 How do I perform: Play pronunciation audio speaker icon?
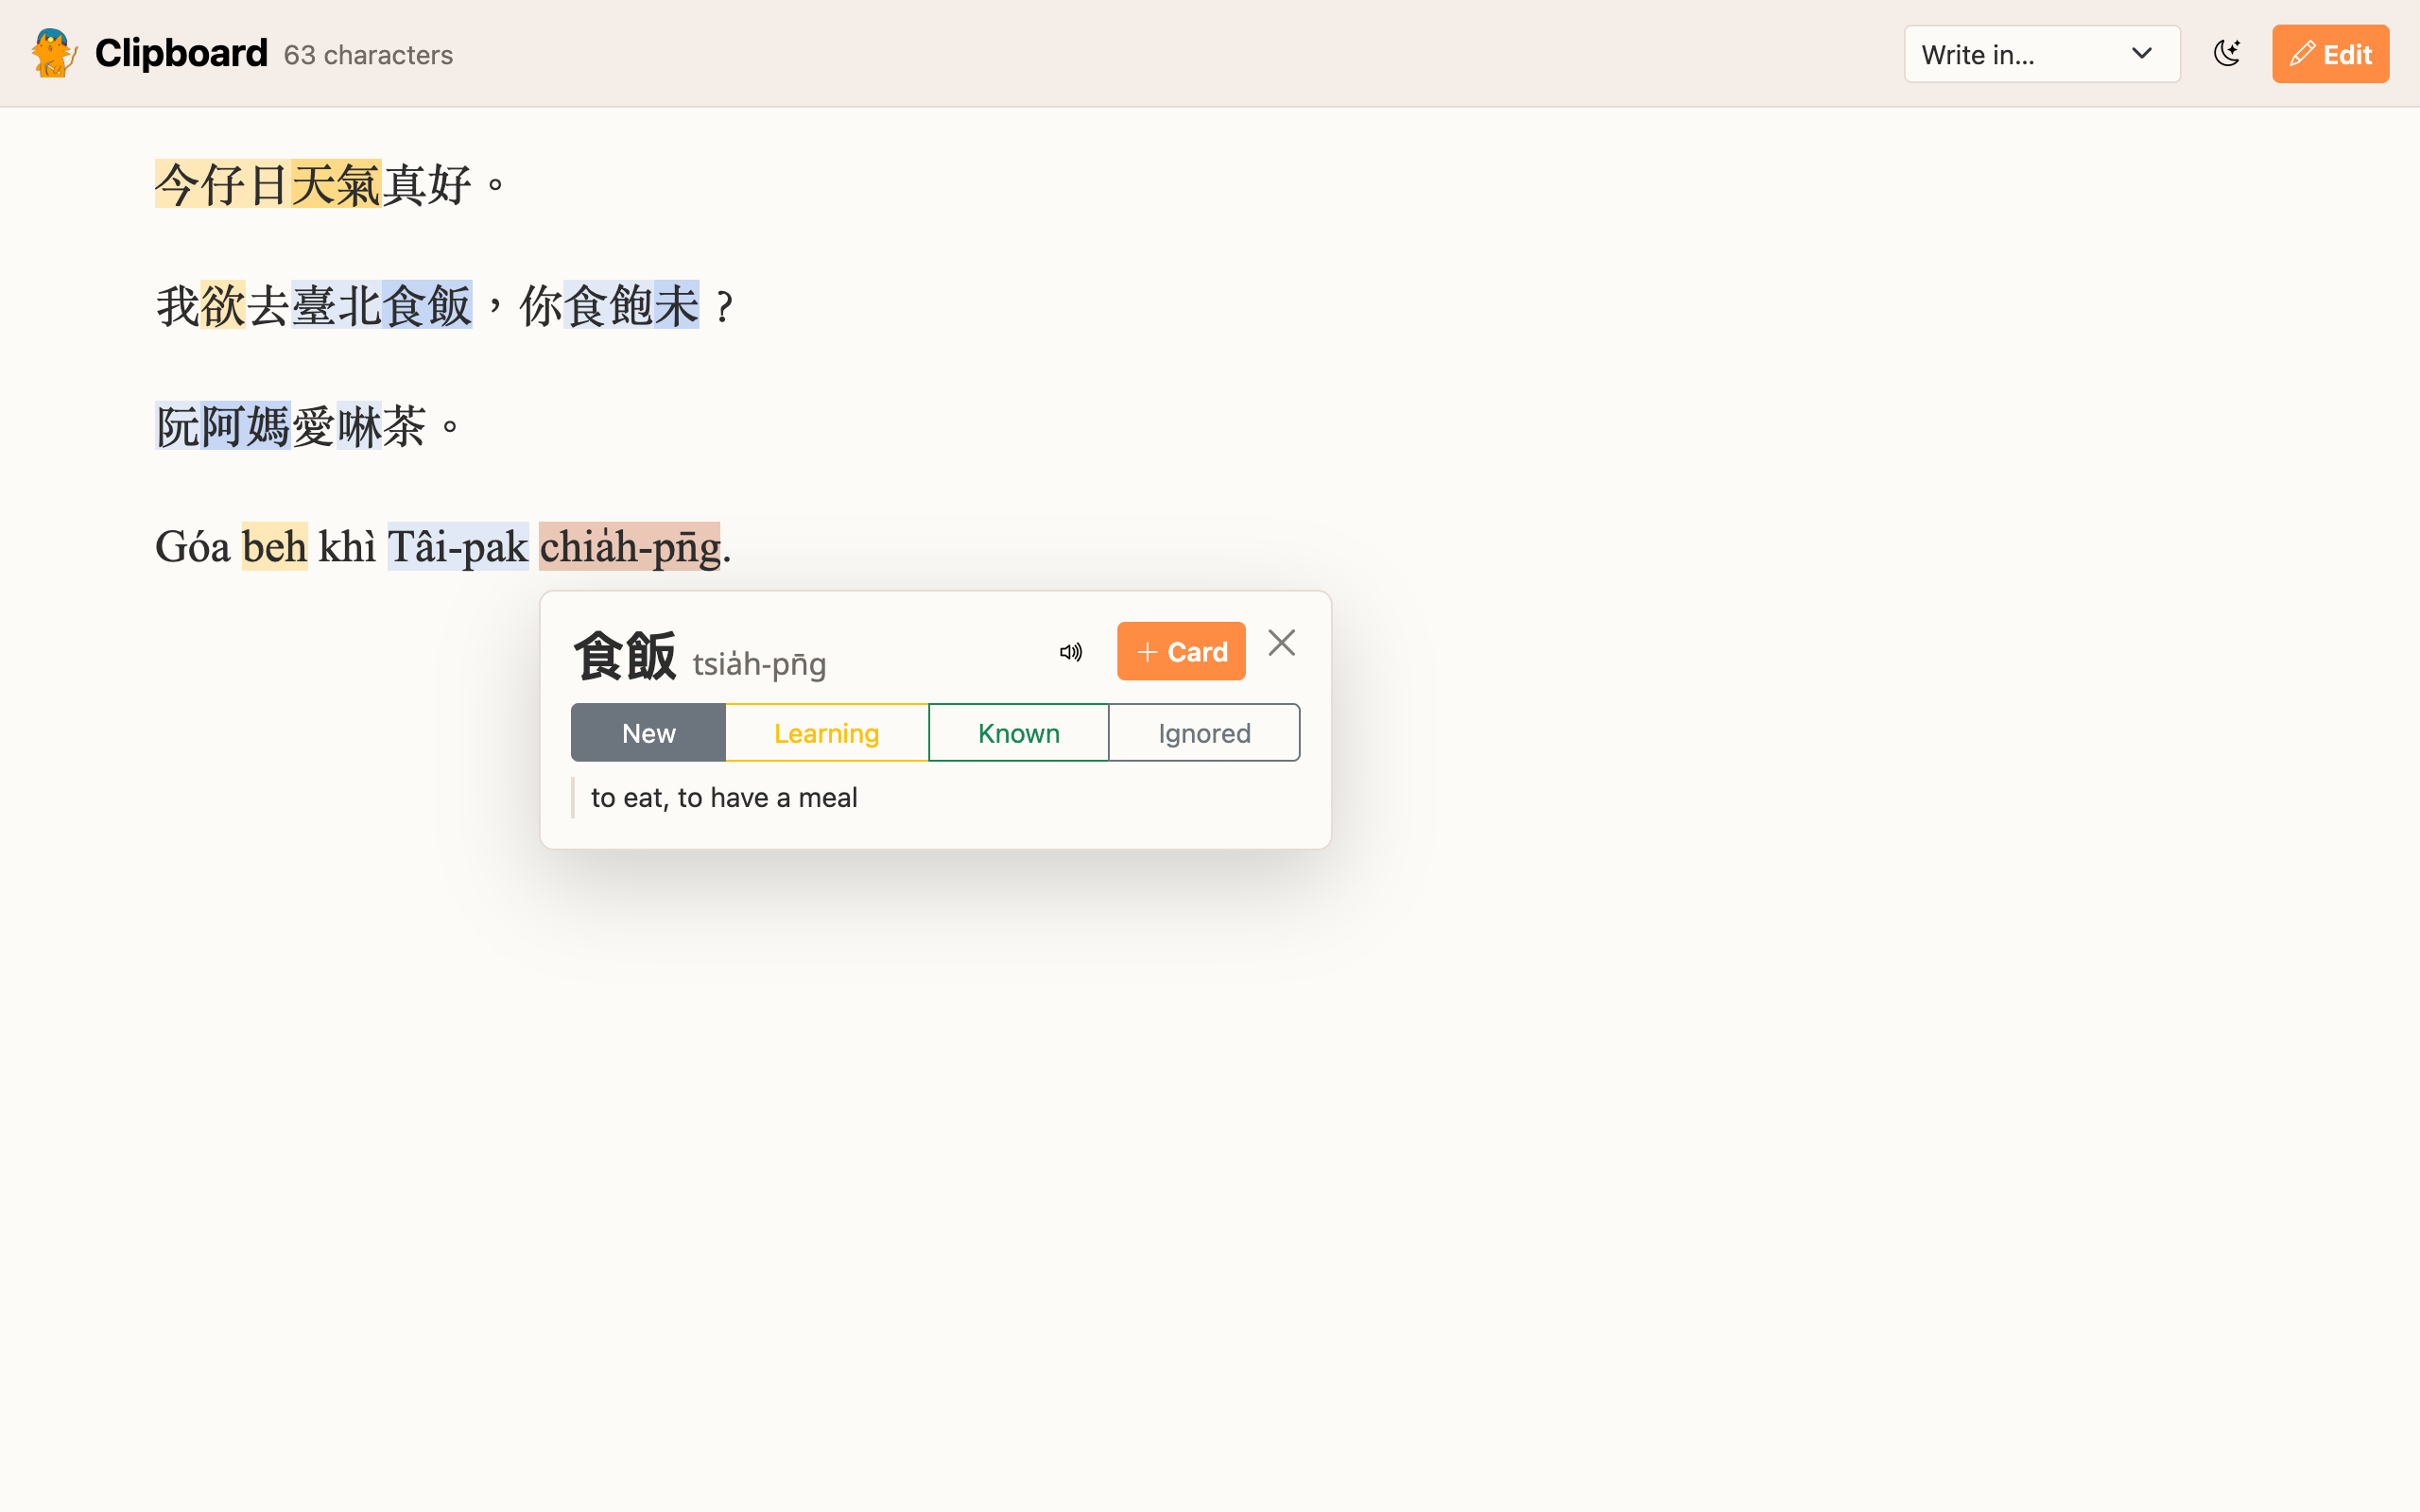[1071, 652]
